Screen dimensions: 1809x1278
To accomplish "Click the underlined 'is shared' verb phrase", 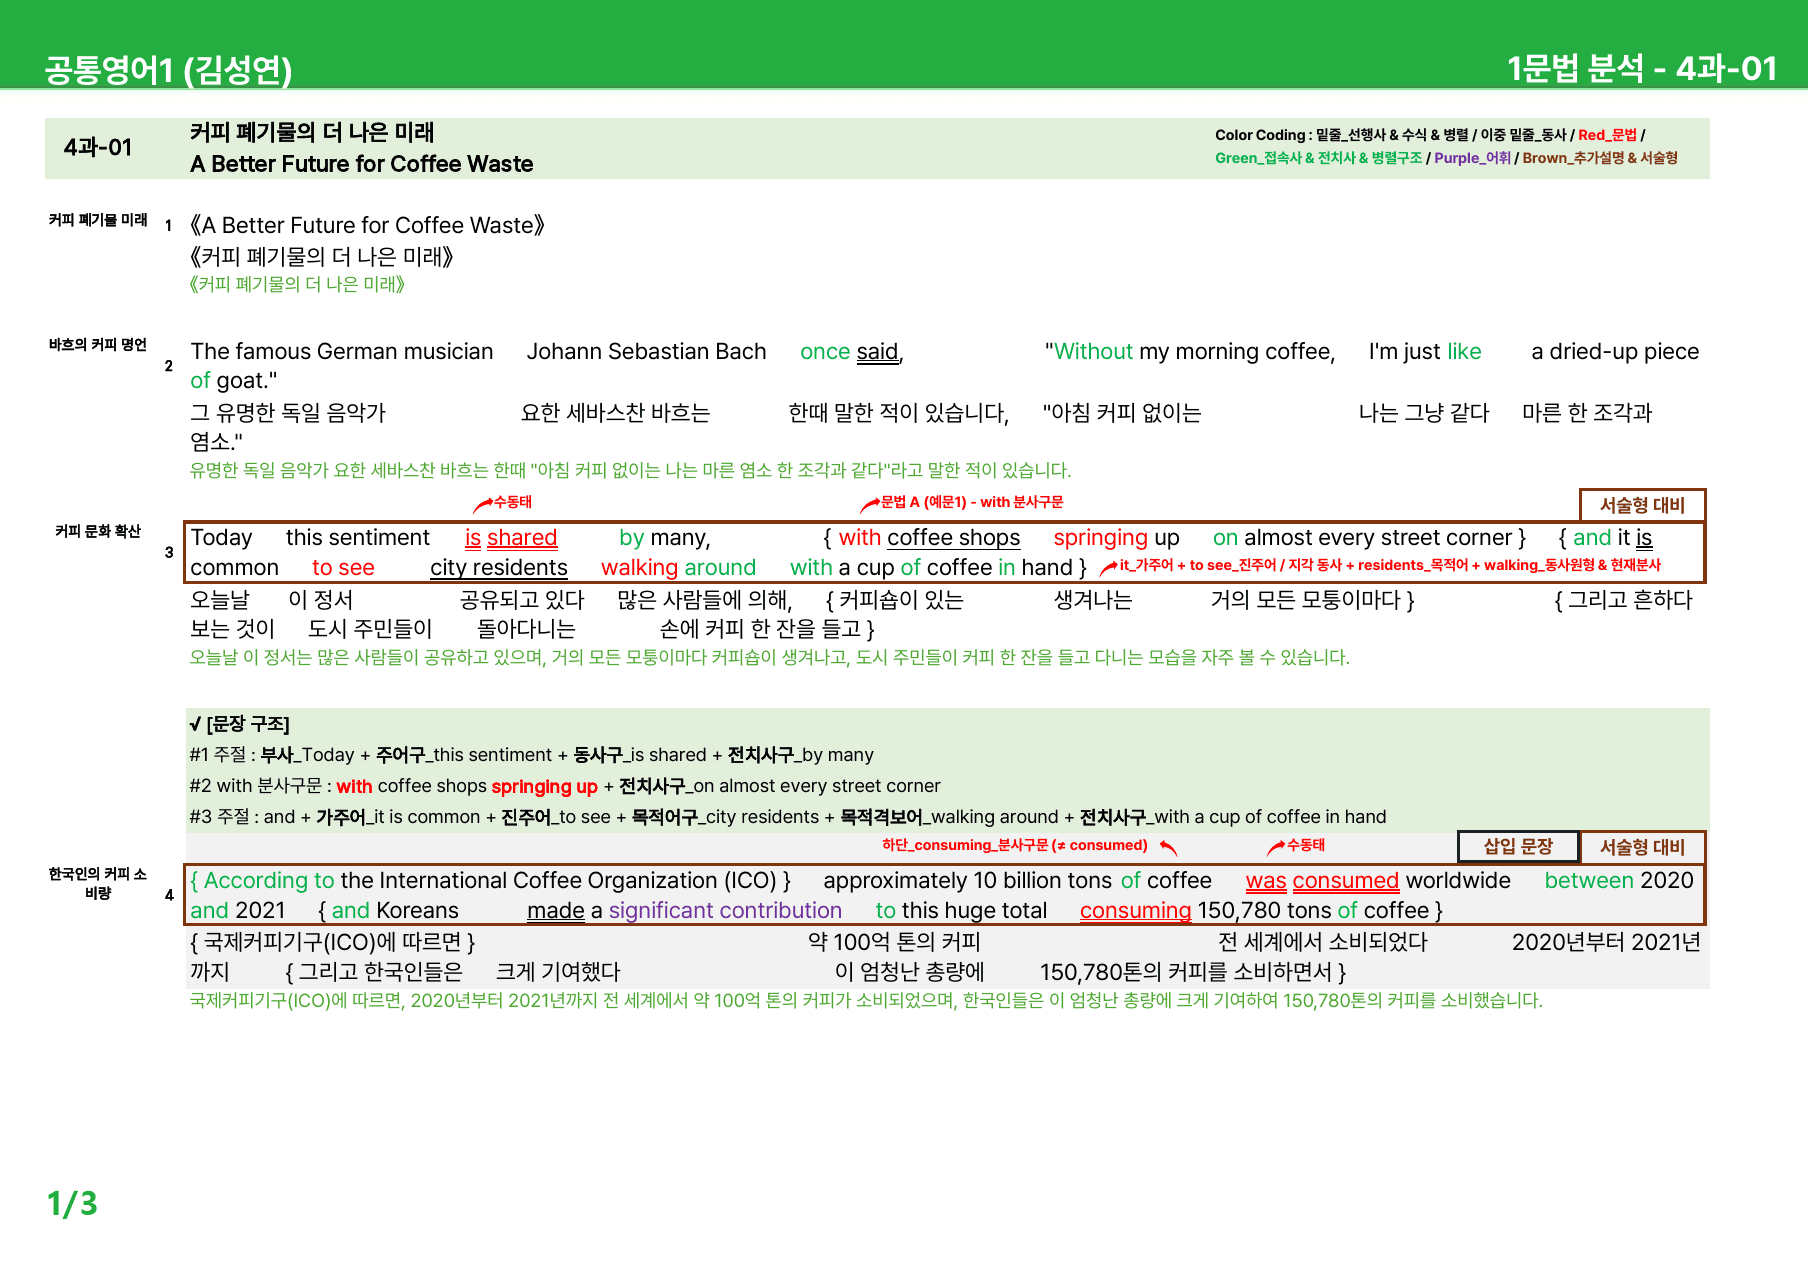I will pos(511,538).
